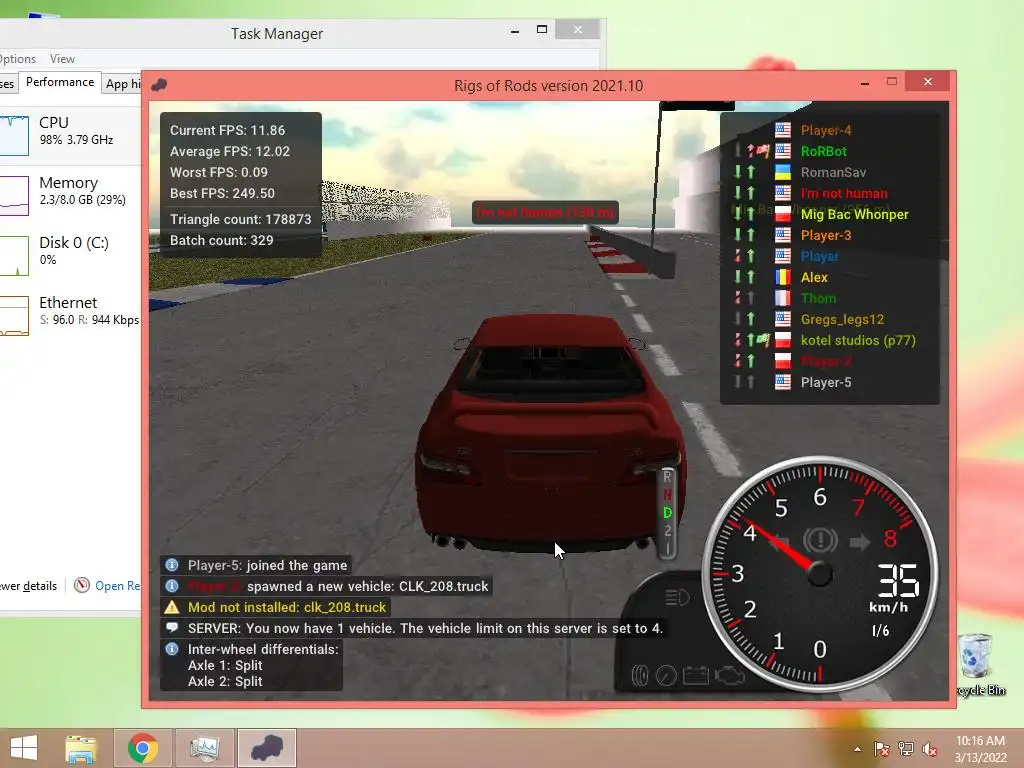Screen dimensions: 1024x768
Task: Launch Google Chrome from the taskbar
Action: coord(142,748)
